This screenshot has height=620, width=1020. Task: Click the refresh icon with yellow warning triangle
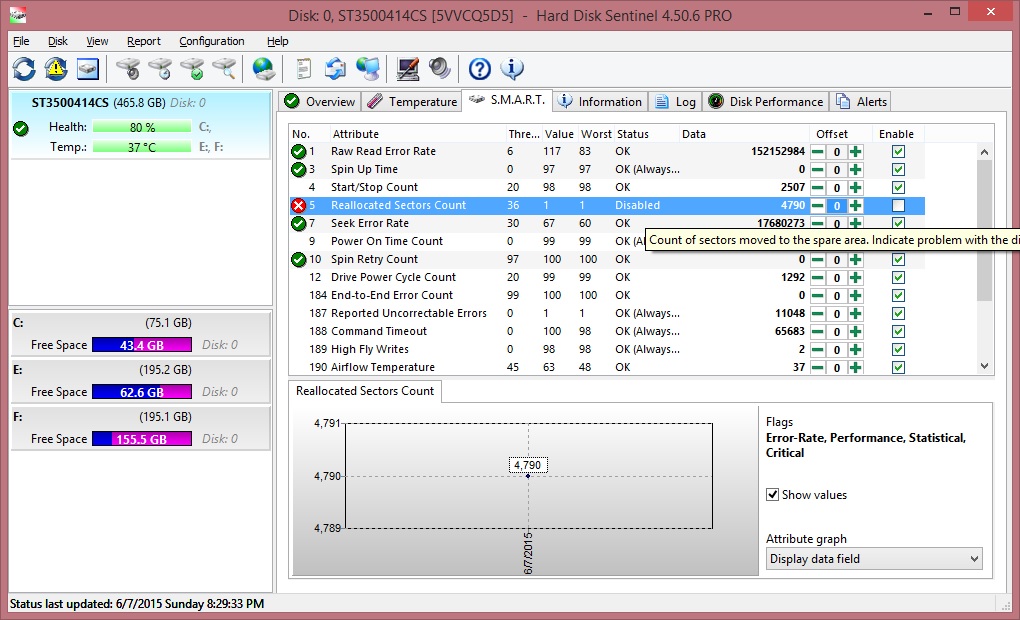click(56, 68)
